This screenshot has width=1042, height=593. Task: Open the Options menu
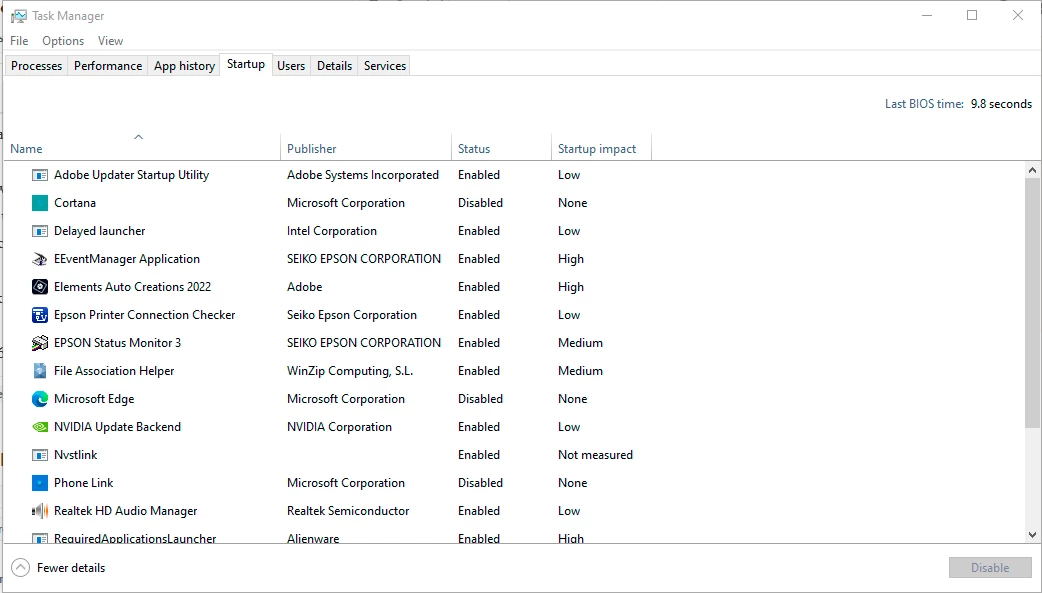pyautogui.click(x=63, y=41)
